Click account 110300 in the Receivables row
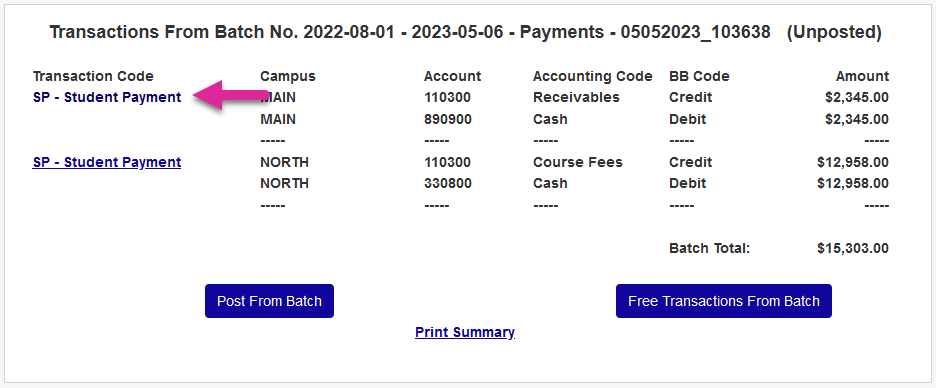This screenshot has width=936, height=388. point(448,97)
